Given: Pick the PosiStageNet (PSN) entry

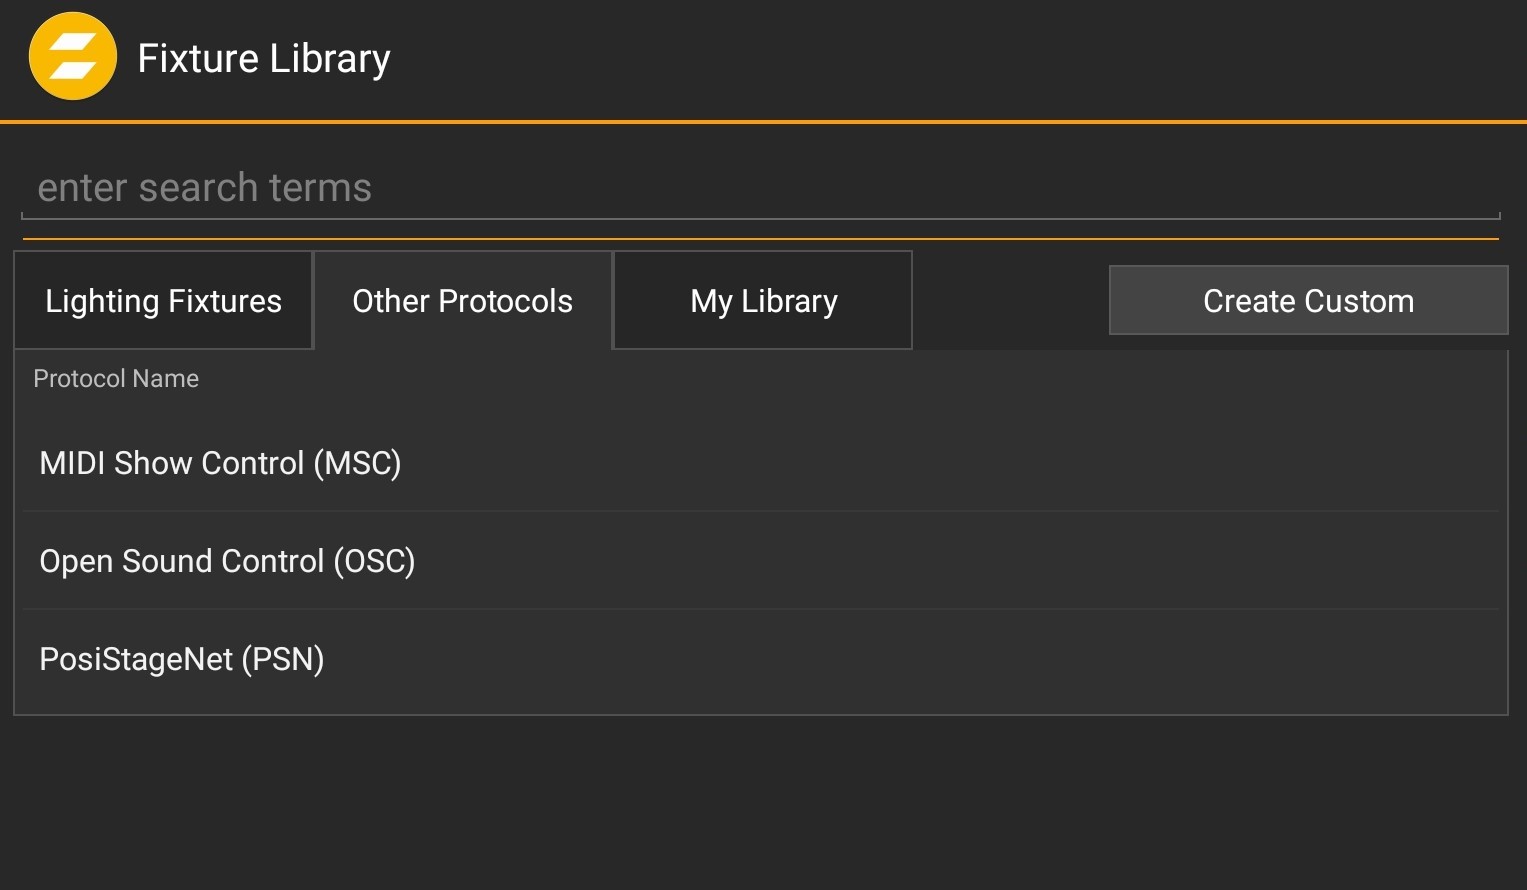Looking at the screenshot, I should point(181,659).
